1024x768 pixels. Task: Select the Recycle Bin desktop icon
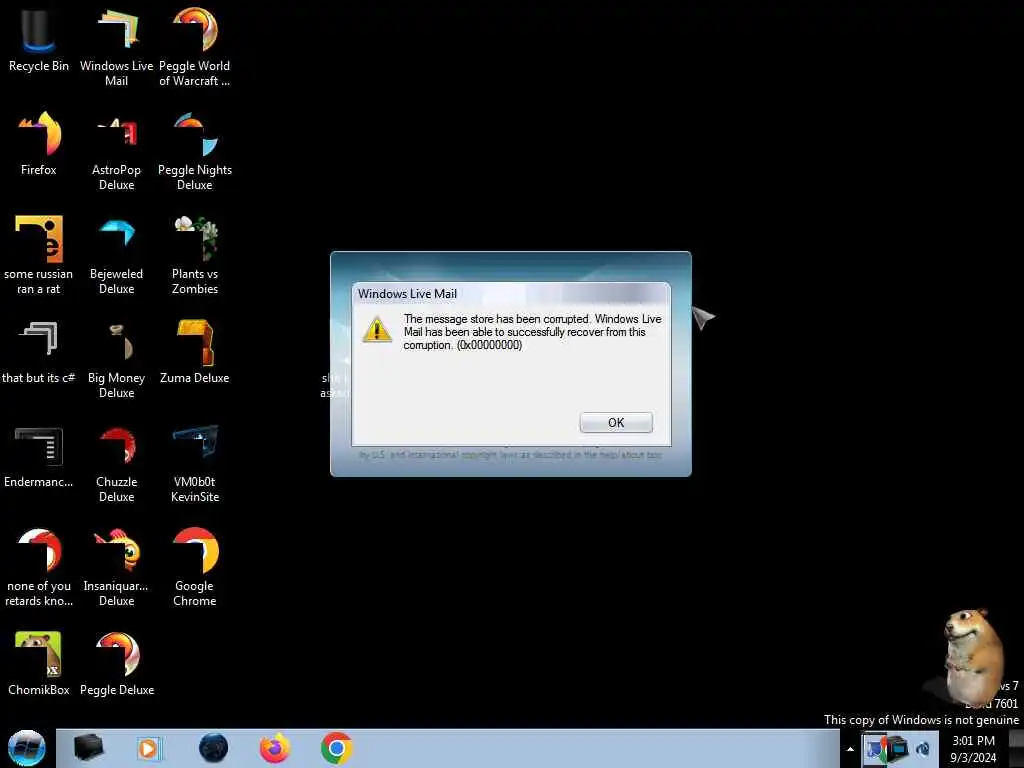[x=39, y=40]
